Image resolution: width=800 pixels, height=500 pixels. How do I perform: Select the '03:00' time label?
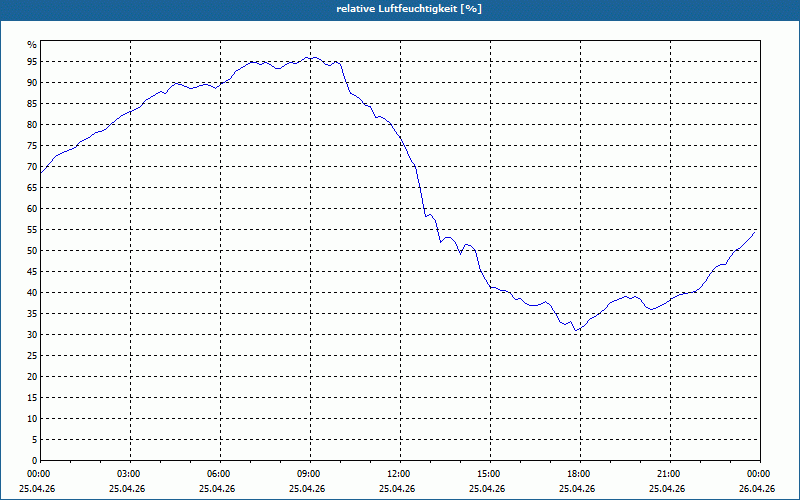pos(128,474)
